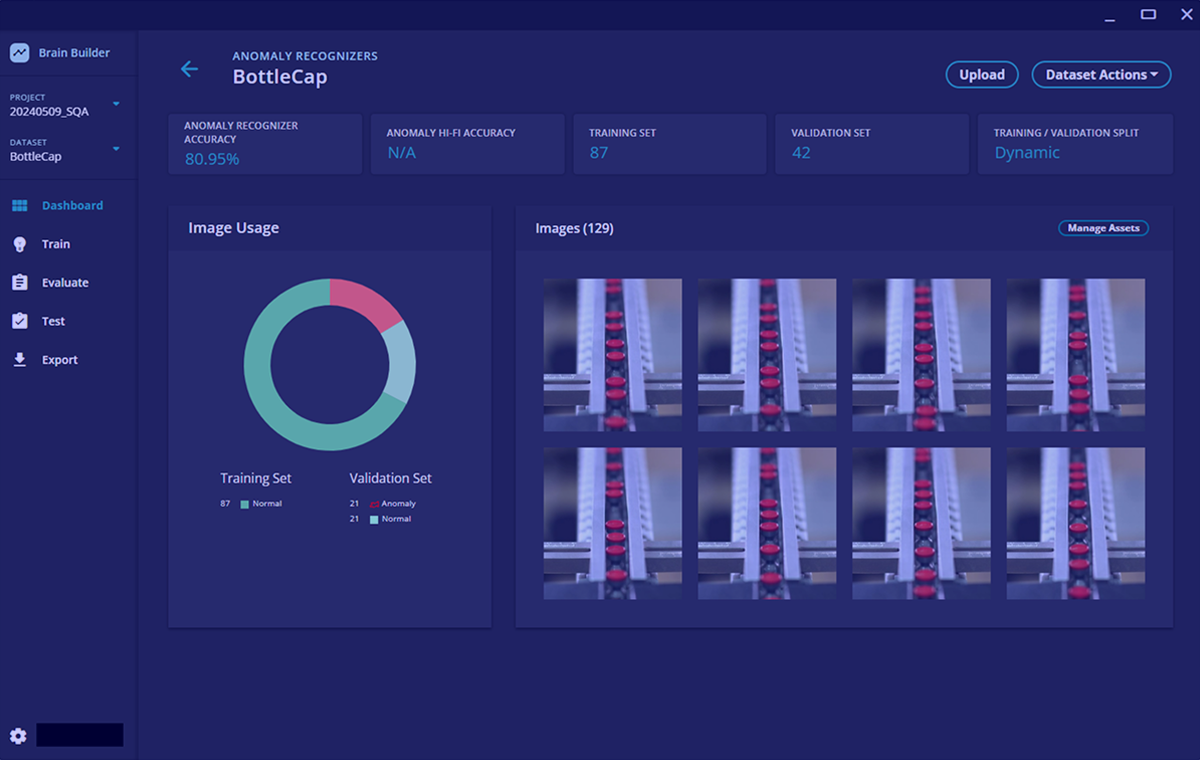This screenshot has width=1200, height=760.
Task: Click the green Training Set Normal swatch
Action: coord(245,504)
